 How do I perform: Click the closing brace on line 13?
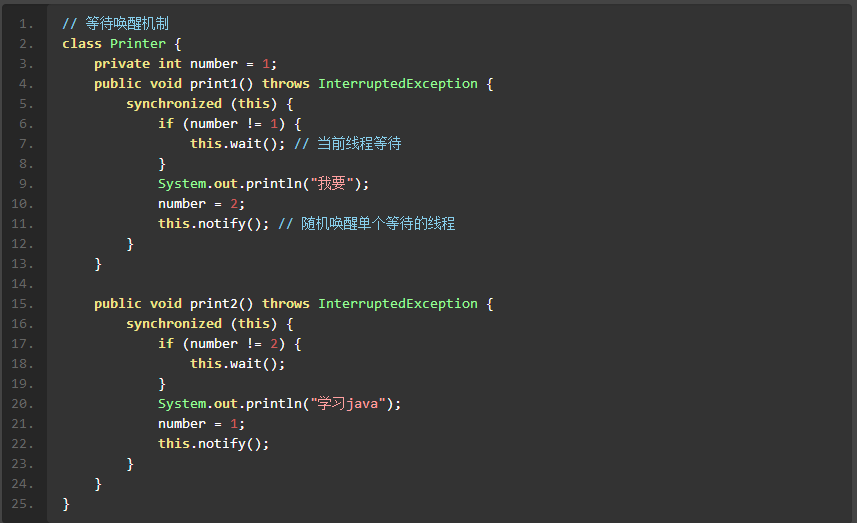(98, 264)
